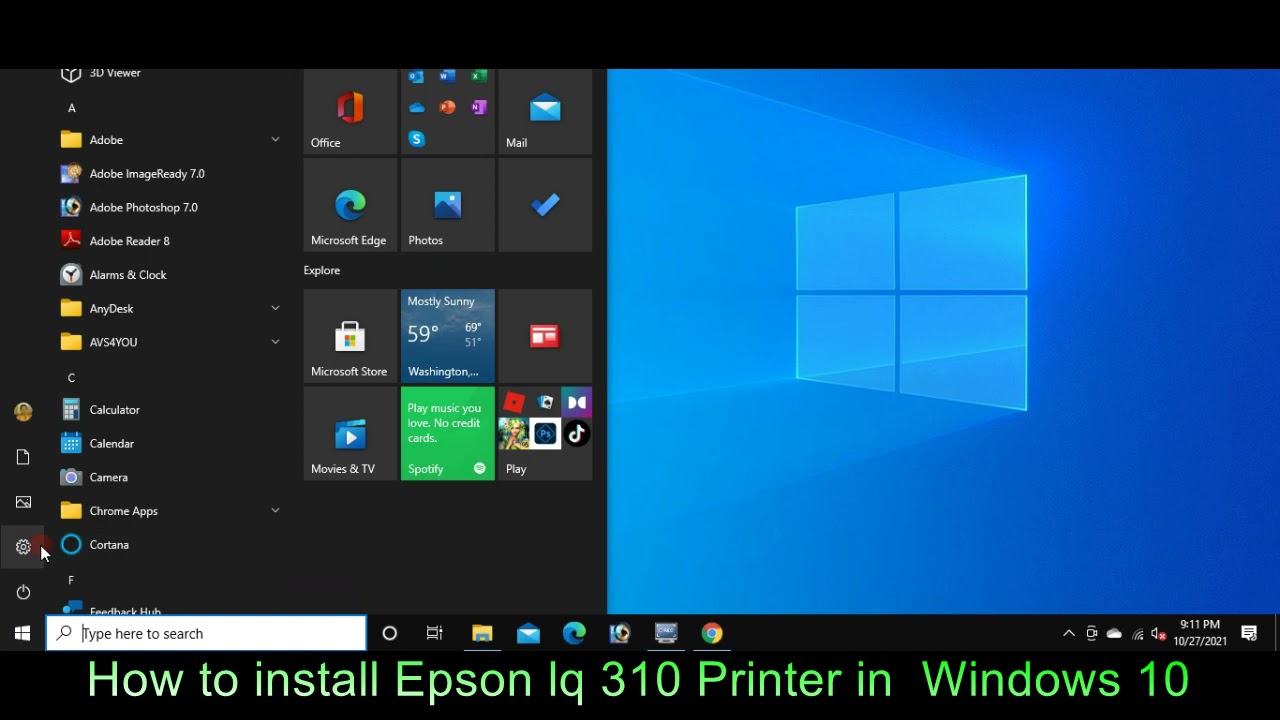Open the Action Center notifications icon
Screen dimensions: 1280x720
point(1249,633)
